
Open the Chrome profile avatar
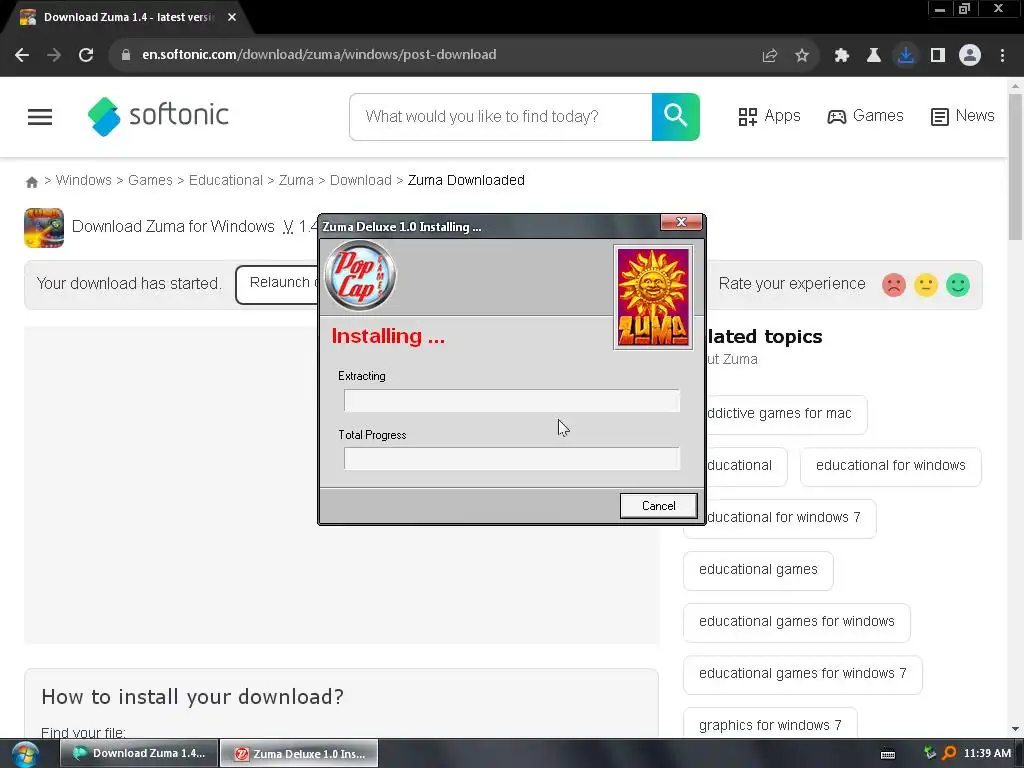(x=970, y=55)
